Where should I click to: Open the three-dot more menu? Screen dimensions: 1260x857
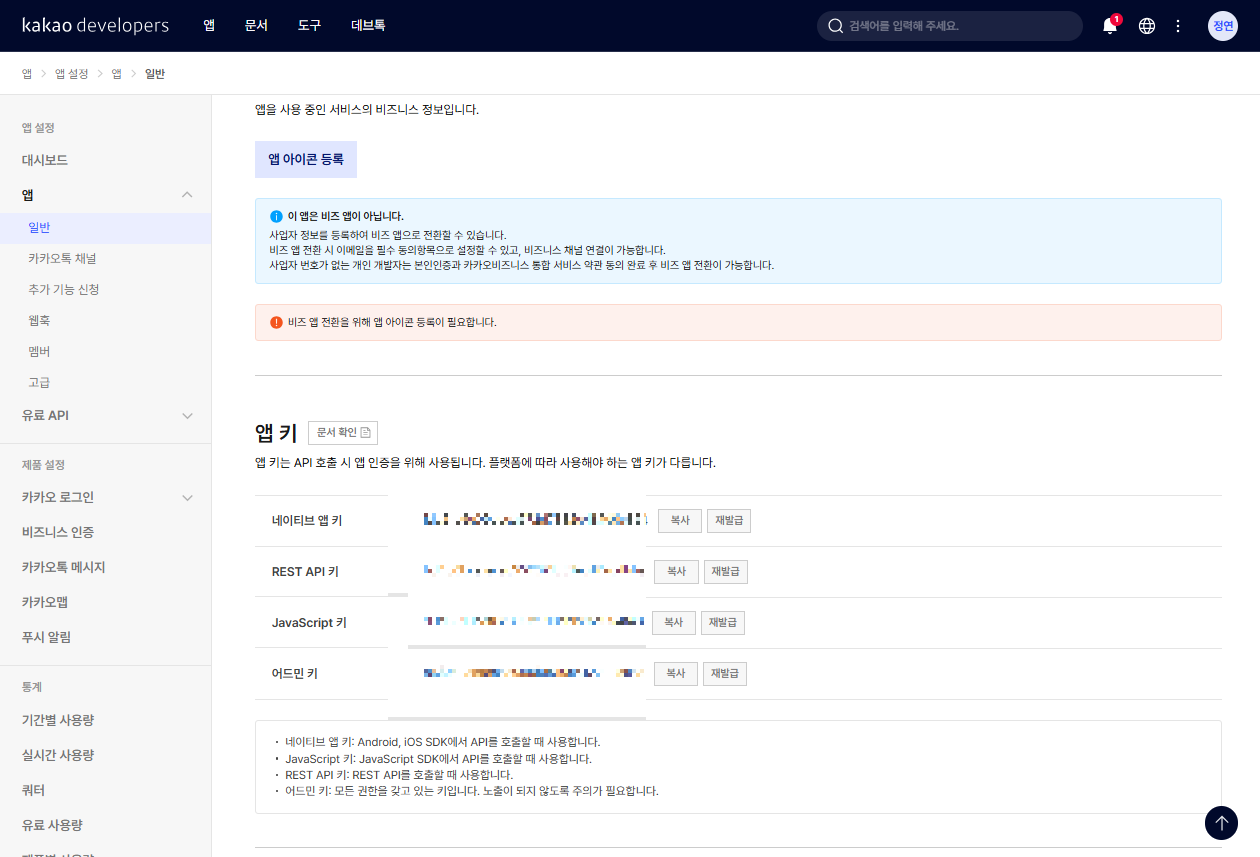(1178, 26)
